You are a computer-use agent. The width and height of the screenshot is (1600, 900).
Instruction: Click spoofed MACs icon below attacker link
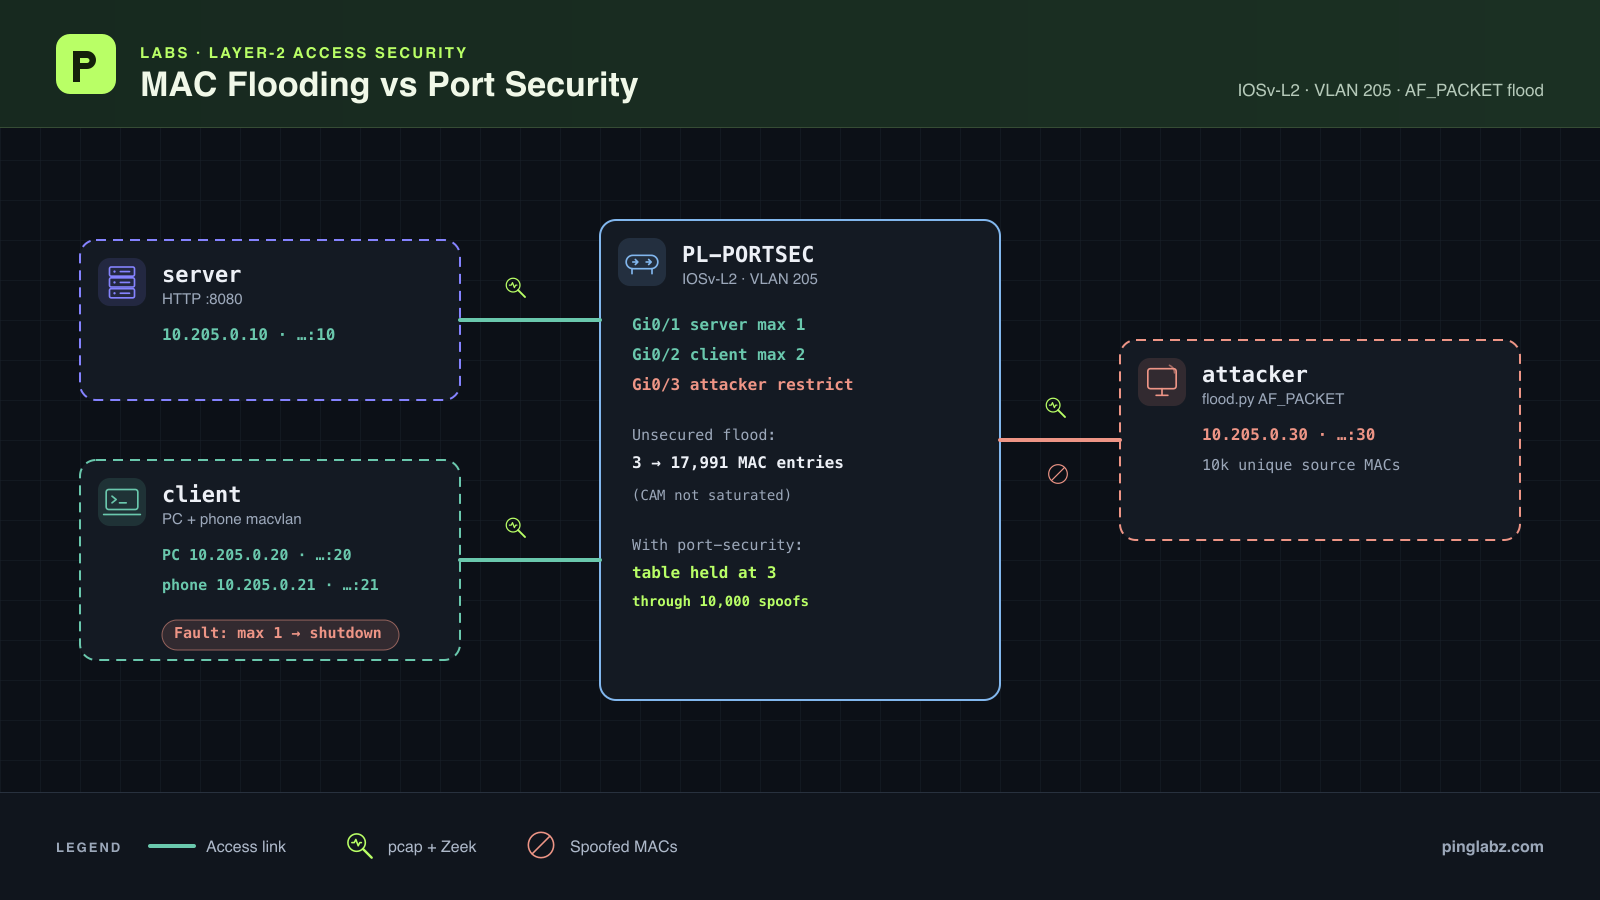[1058, 474]
